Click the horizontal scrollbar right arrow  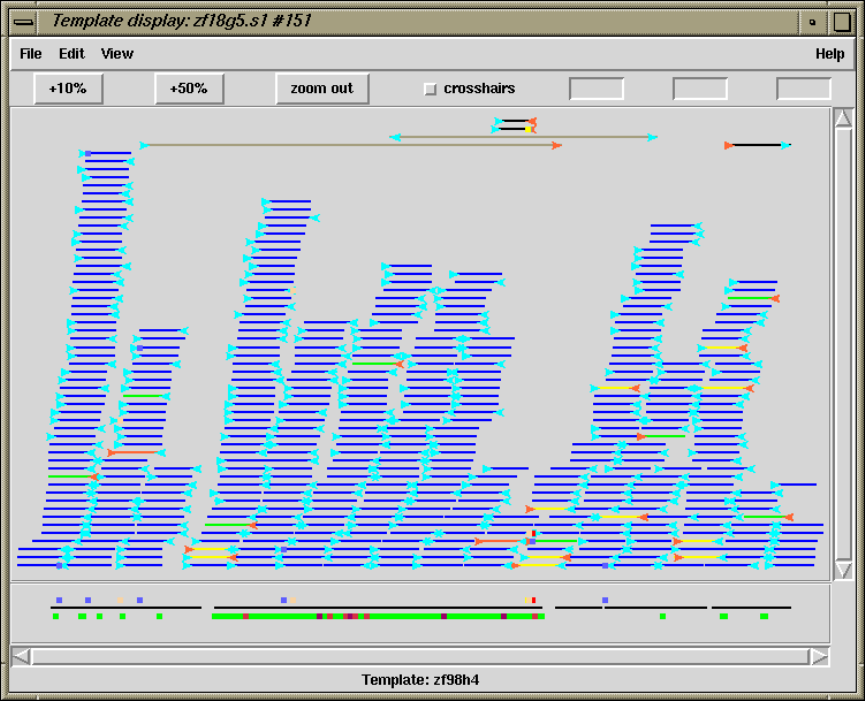[819, 657]
